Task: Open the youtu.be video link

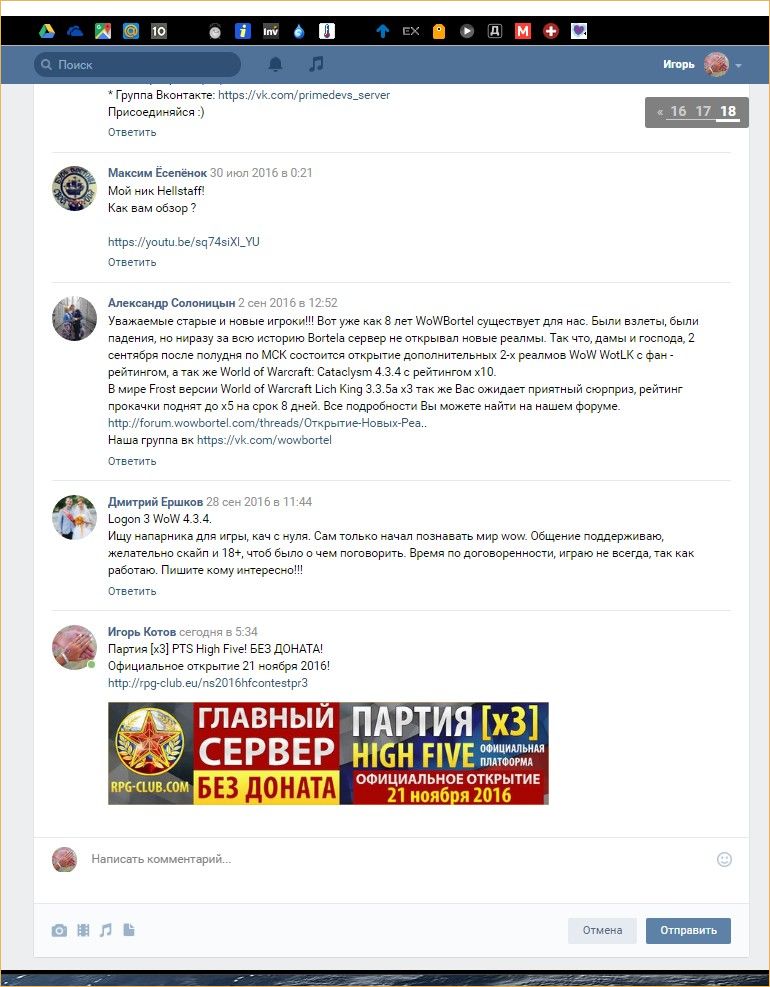Action: pyautogui.click(x=183, y=242)
